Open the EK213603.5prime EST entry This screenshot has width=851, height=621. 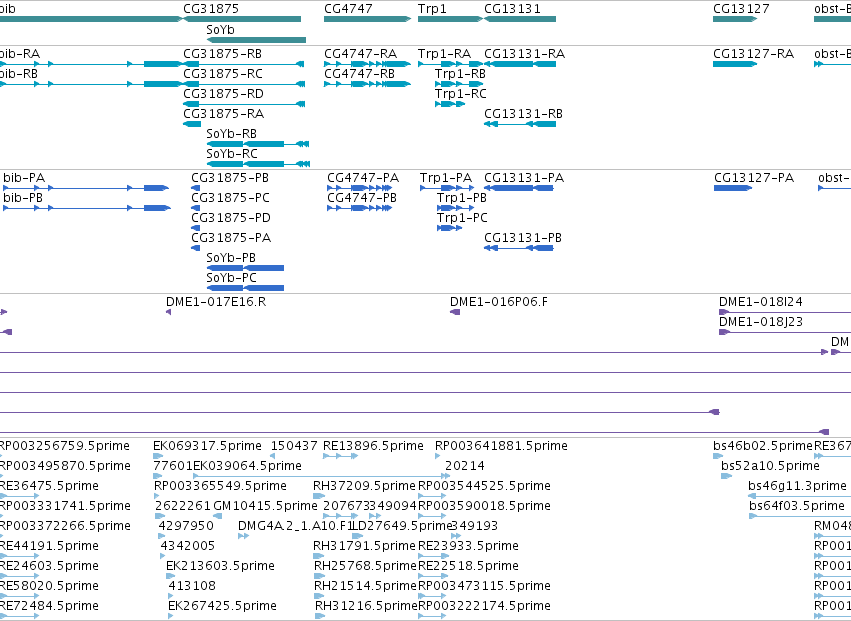click(220, 566)
